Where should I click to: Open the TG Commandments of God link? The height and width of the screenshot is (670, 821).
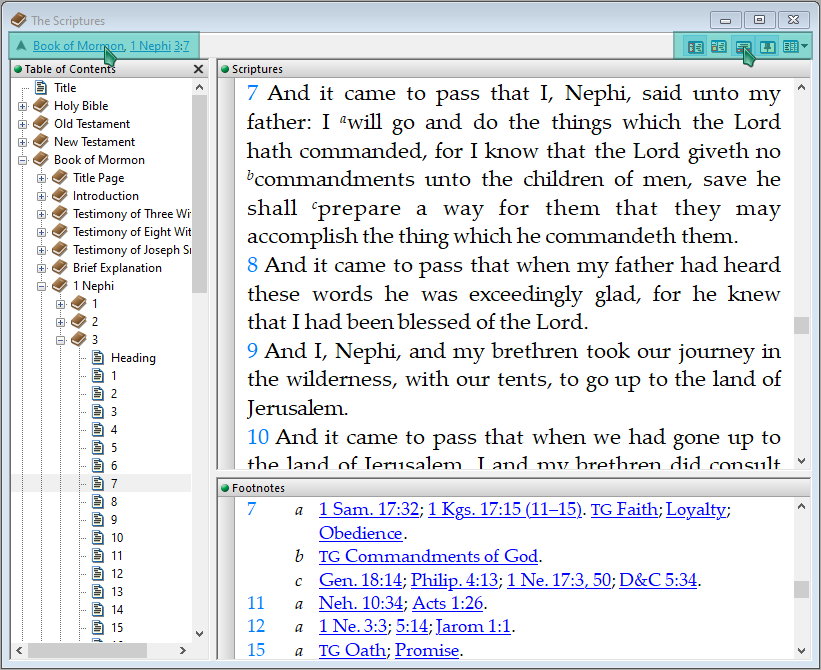click(x=428, y=556)
